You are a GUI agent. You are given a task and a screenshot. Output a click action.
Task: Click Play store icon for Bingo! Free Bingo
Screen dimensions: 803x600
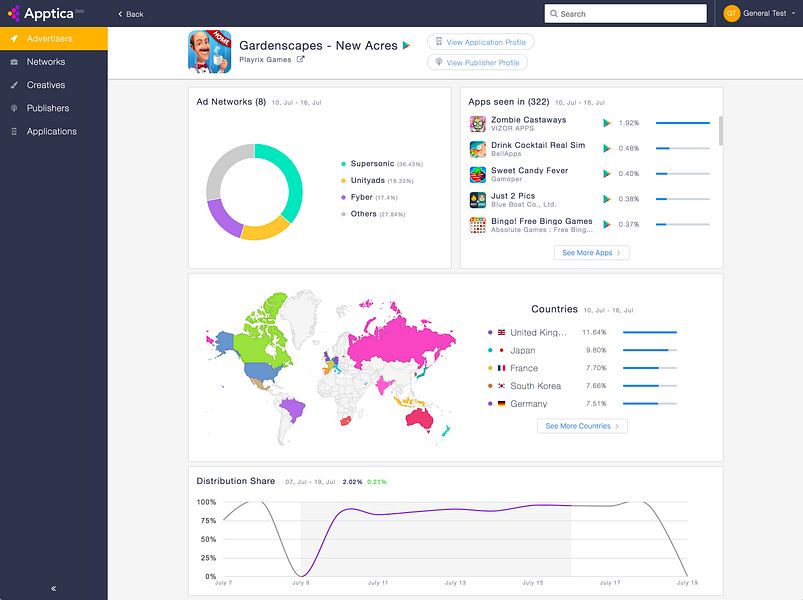pyautogui.click(x=607, y=224)
